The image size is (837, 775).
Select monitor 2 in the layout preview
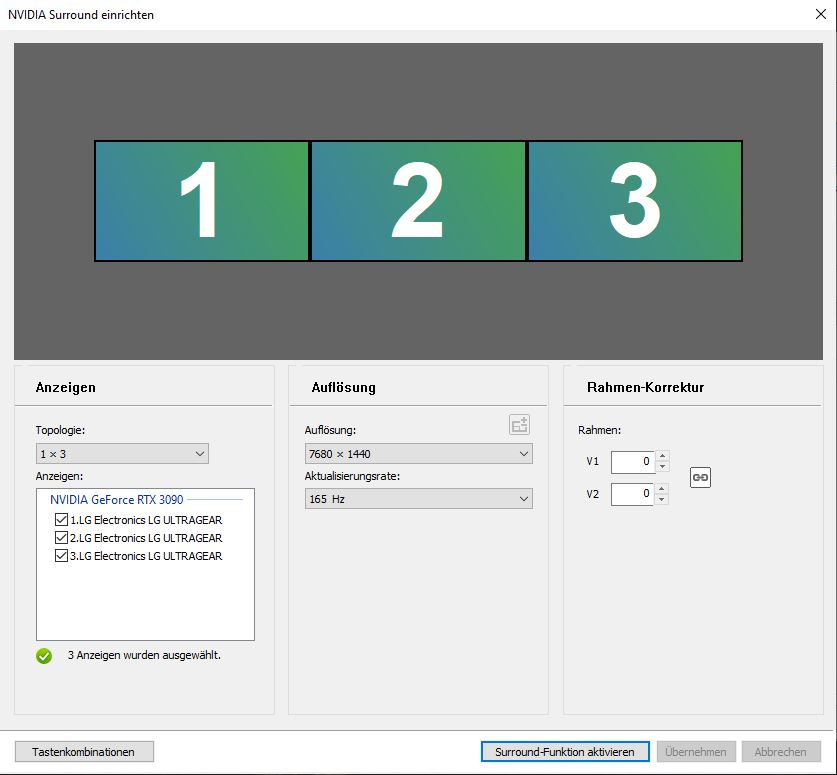[418, 201]
